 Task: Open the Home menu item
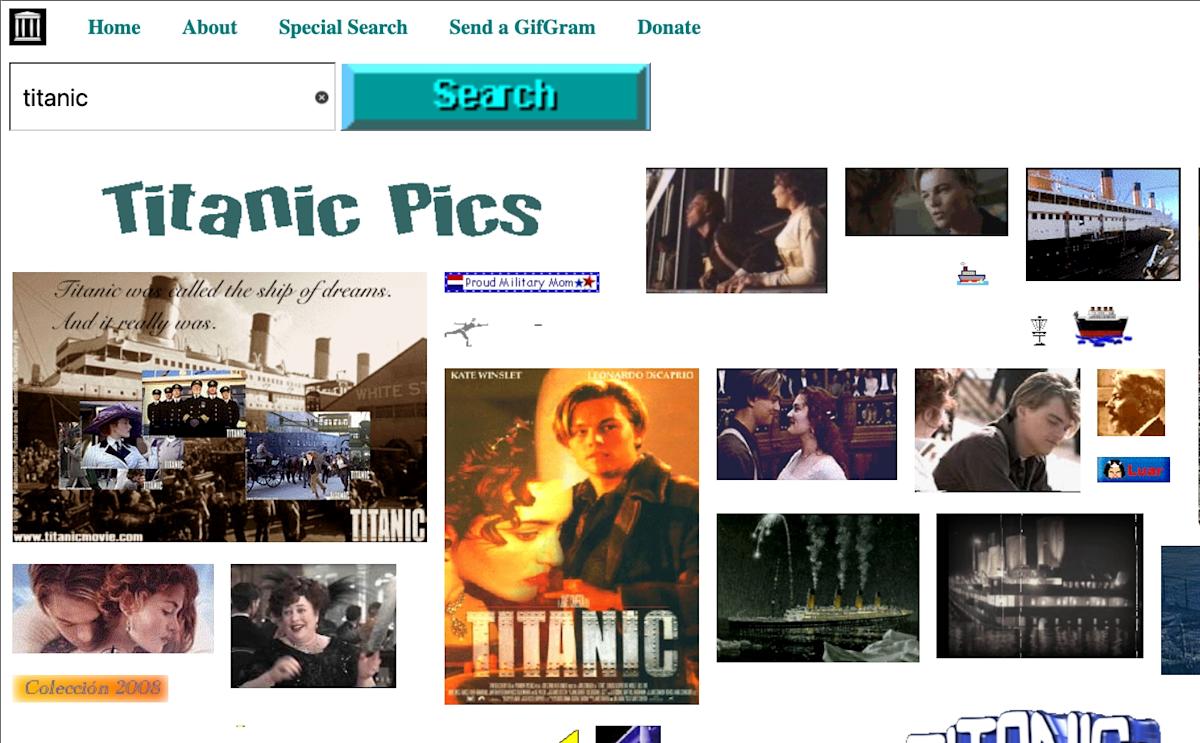point(114,27)
